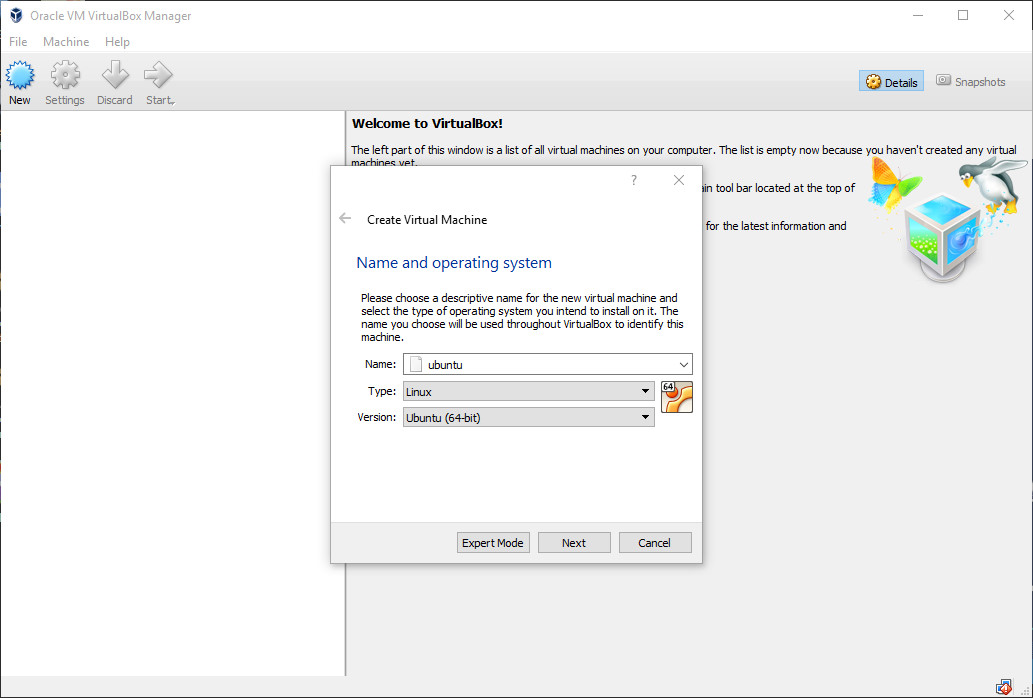Click the Discard toolbar icon
This screenshot has height=698, width=1033.
pos(115,82)
